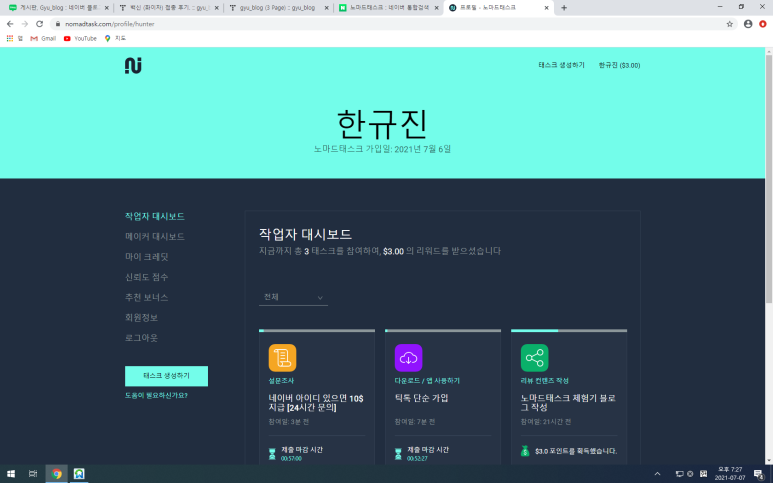The height and width of the screenshot is (483, 773).
Task: Bookmark this page with the star icon
Action: point(730,24)
